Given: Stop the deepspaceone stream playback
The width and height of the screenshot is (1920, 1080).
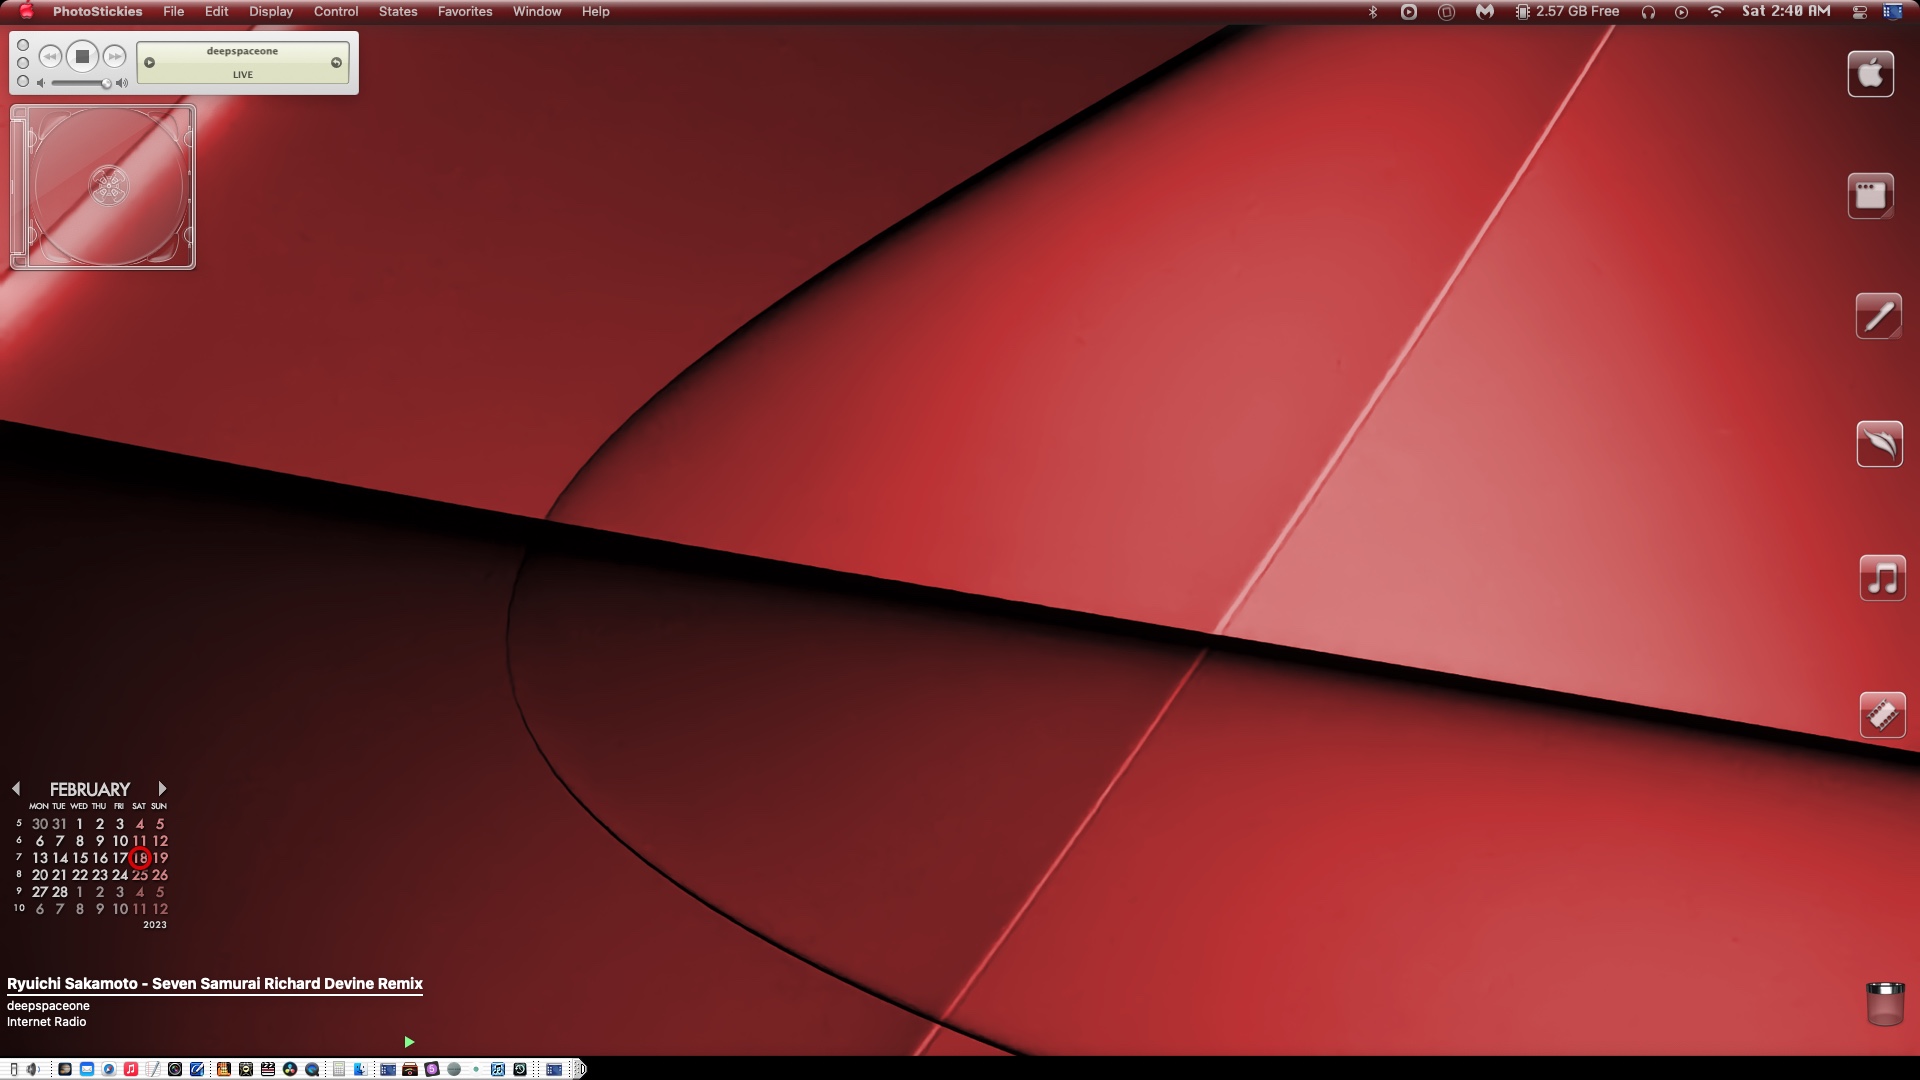Looking at the screenshot, I should (83, 57).
